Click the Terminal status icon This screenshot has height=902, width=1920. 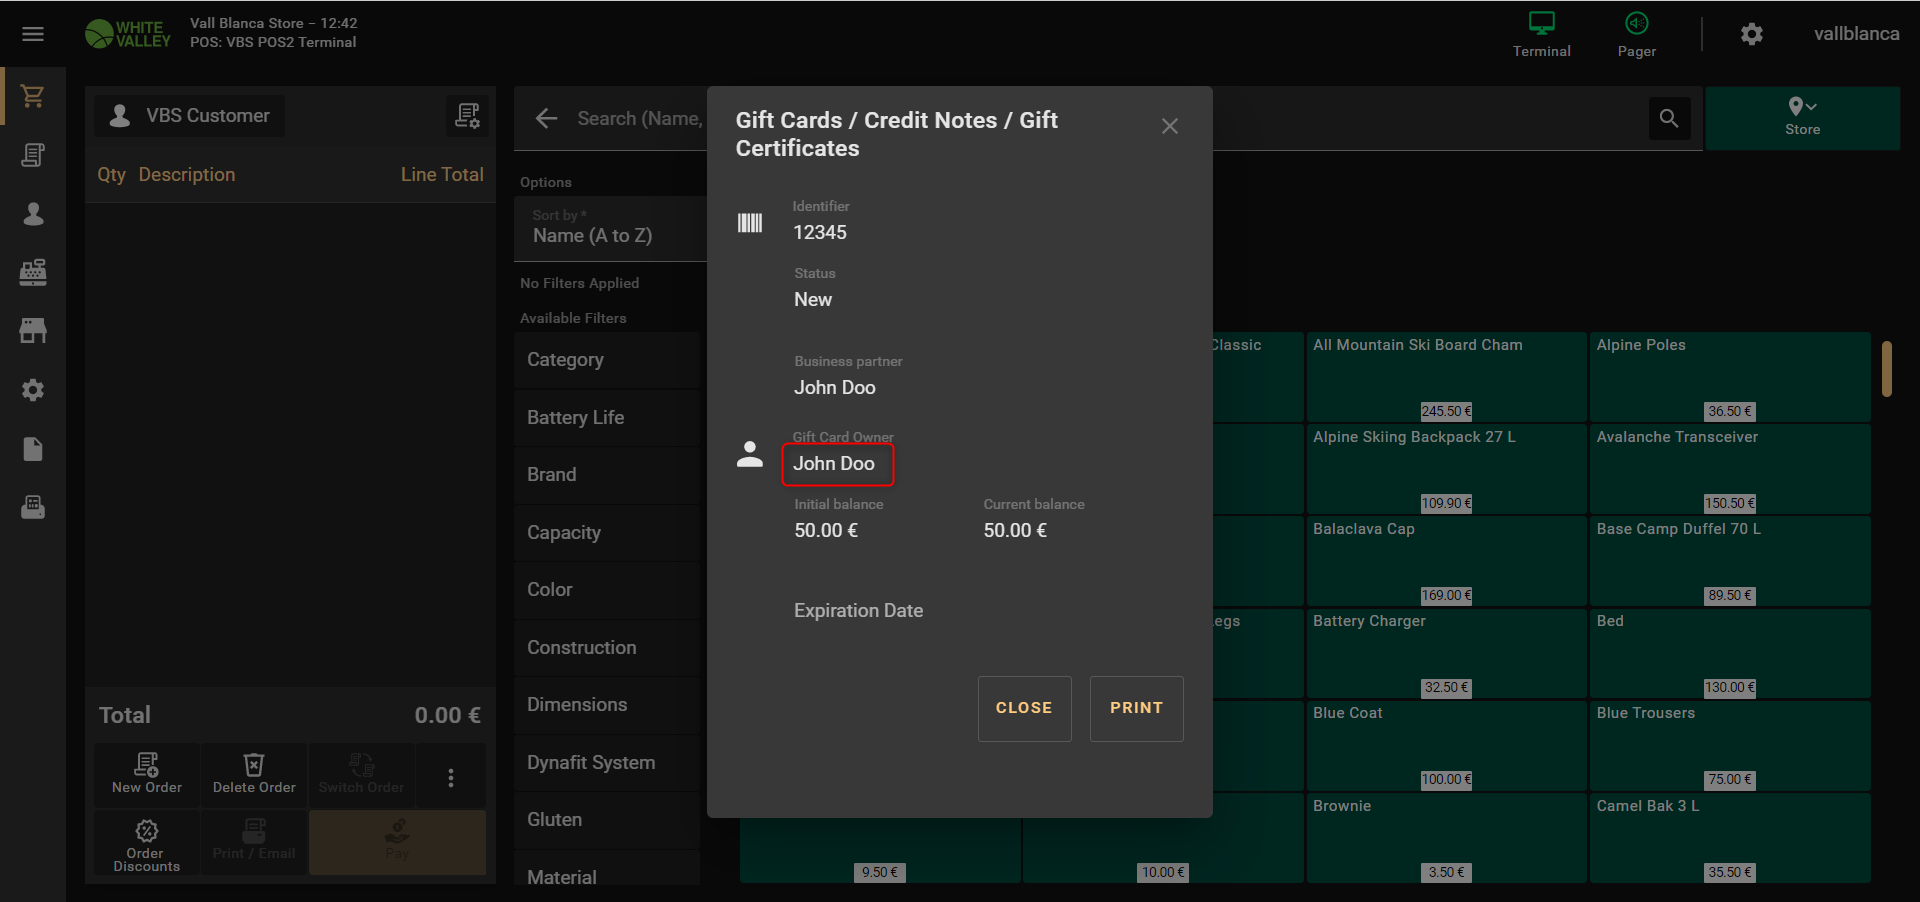point(1541,34)
